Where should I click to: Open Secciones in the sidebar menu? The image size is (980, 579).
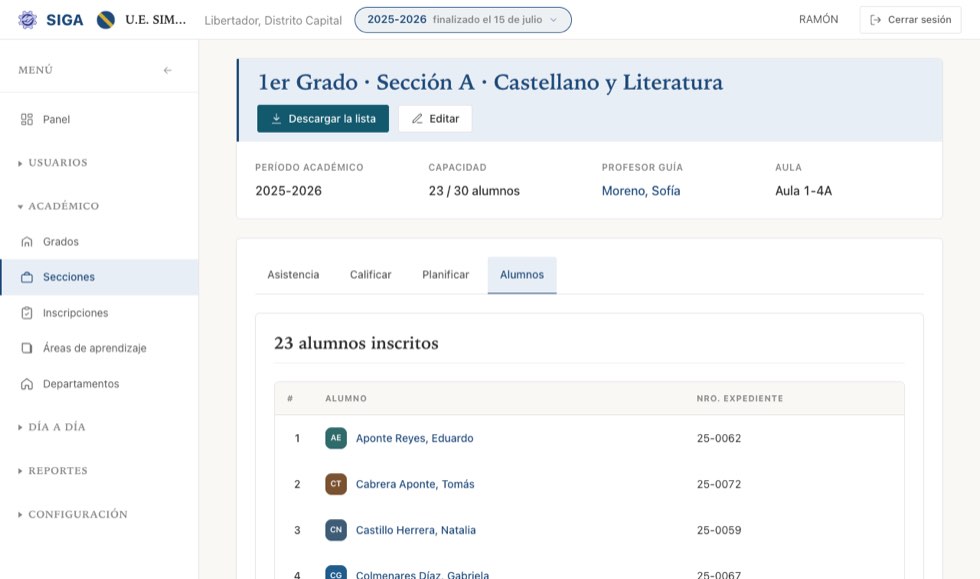99,277
